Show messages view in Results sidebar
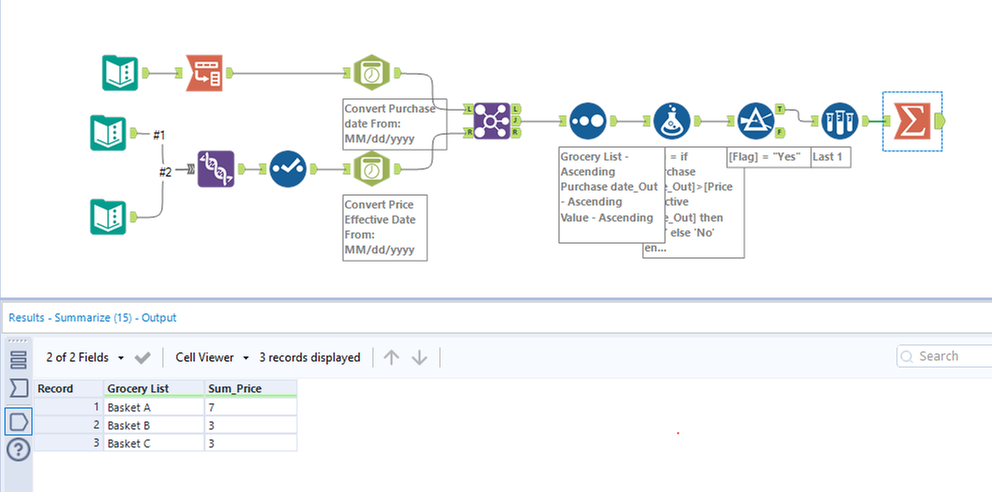 point(18,359)
